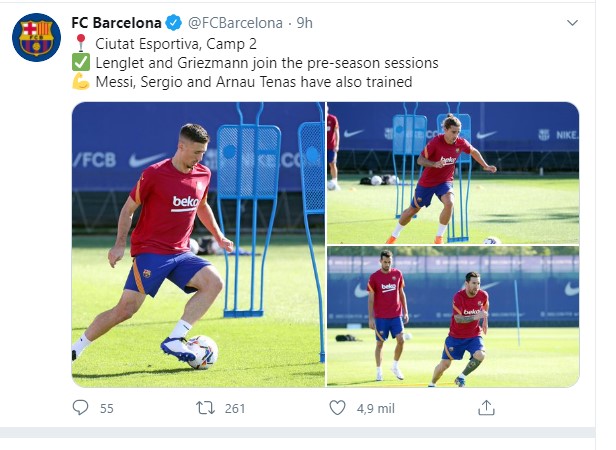The image size is (616, 450).
Task: Expand the tweet options chevron
Action: click(571, 21)
